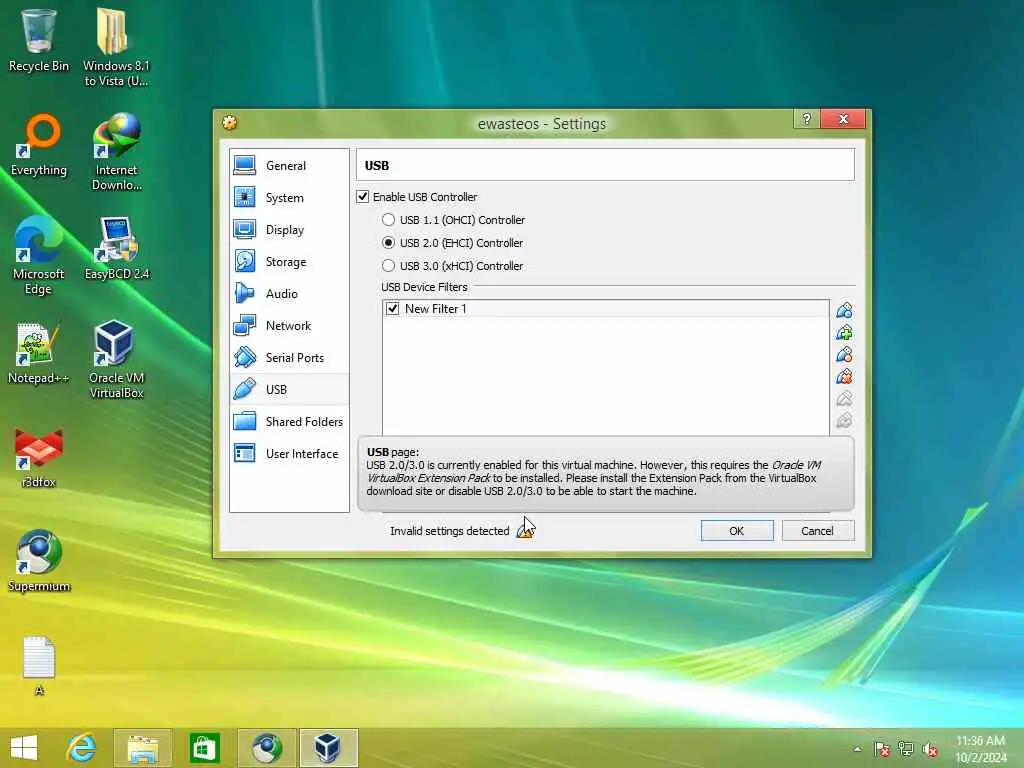Show hidden tray icons arrow
The width and height of the screenshot is (1024, 768).
click(857, 750)
